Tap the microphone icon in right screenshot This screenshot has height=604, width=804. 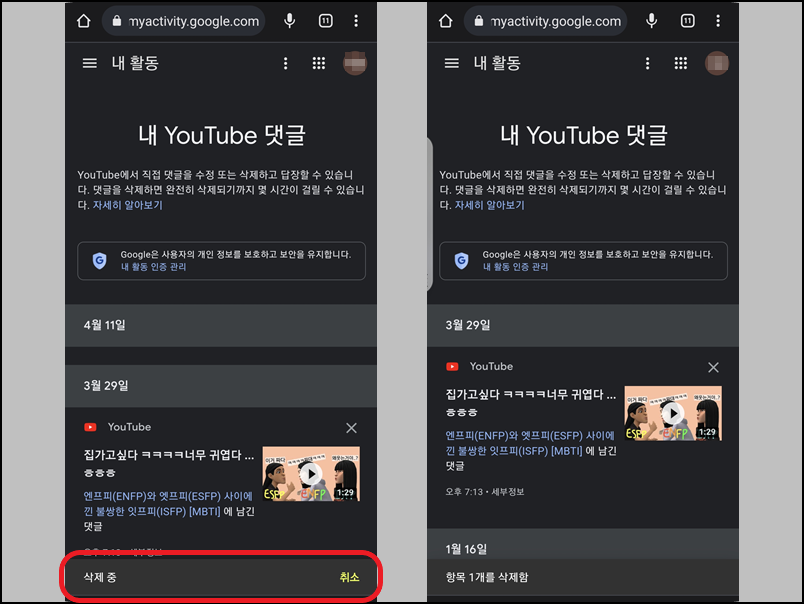651,21
